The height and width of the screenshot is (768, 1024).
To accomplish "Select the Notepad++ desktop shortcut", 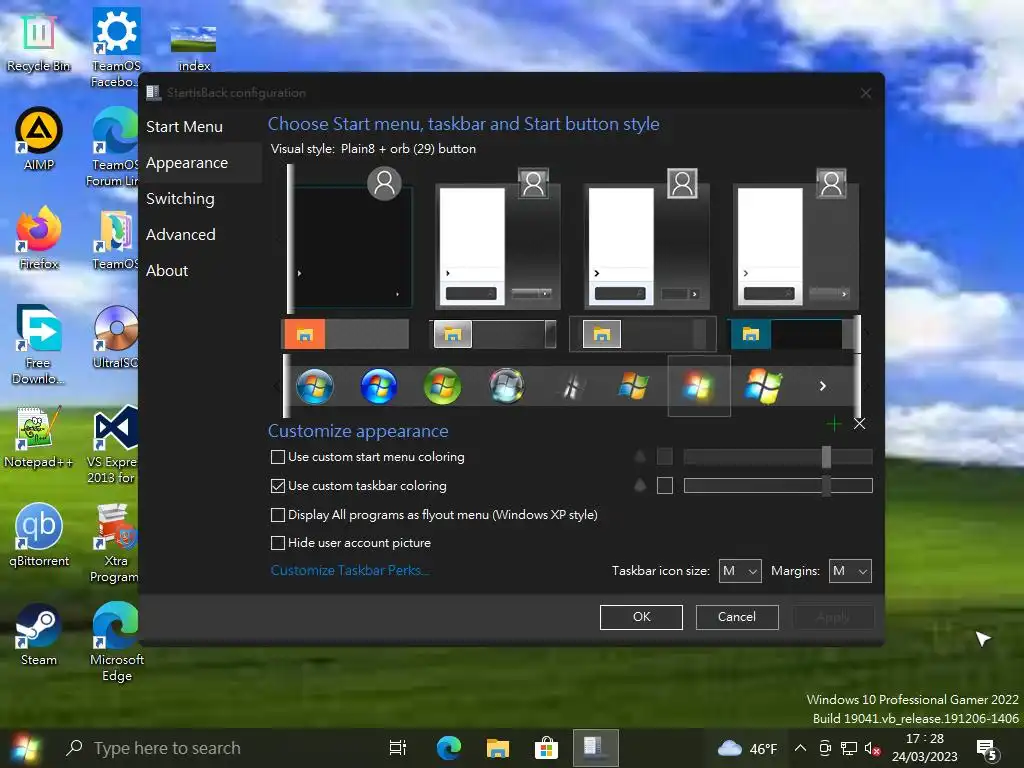I will [39, 438].
